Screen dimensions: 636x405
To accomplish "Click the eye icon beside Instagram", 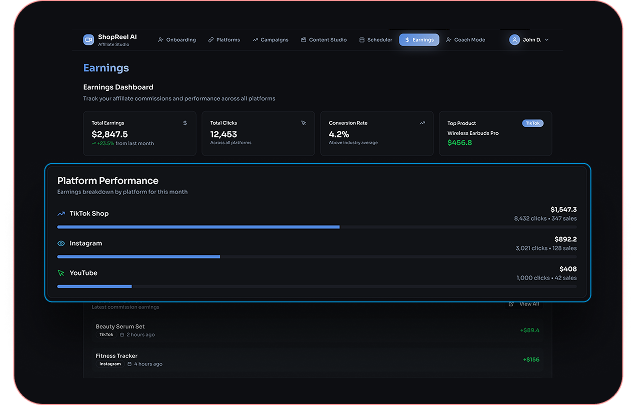I will tap(61, 243).
